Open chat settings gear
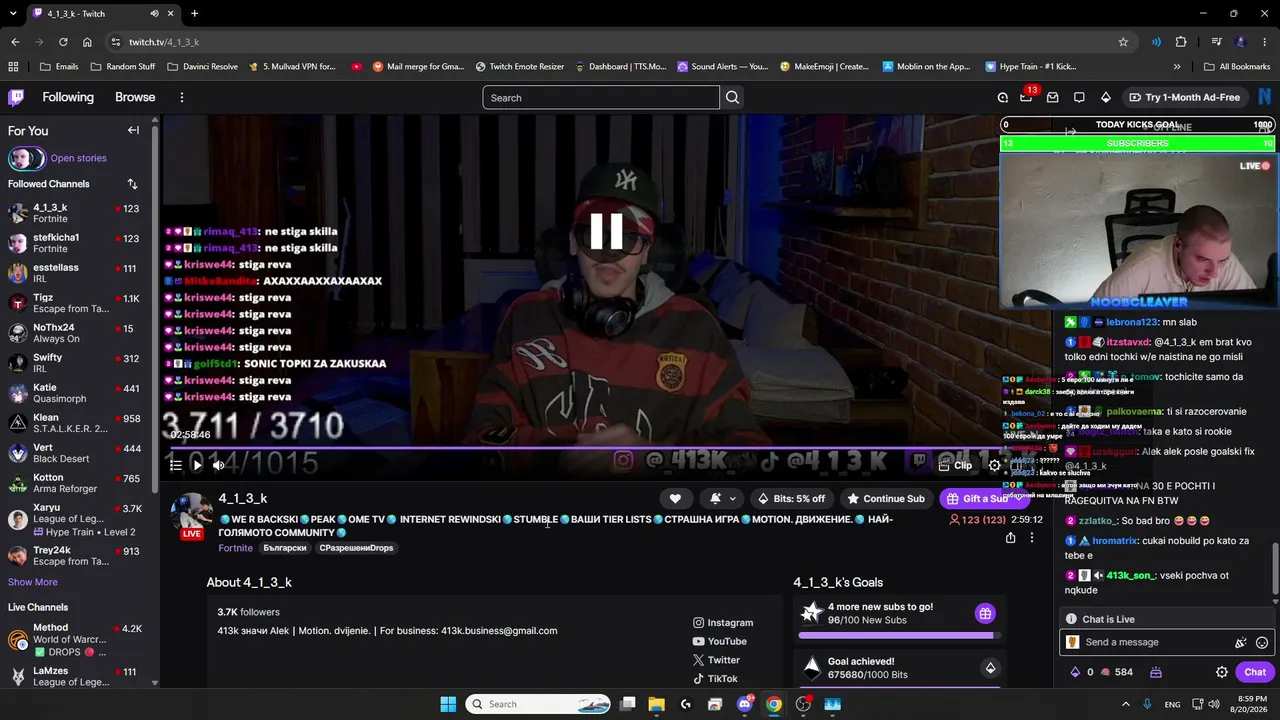 1221,672
